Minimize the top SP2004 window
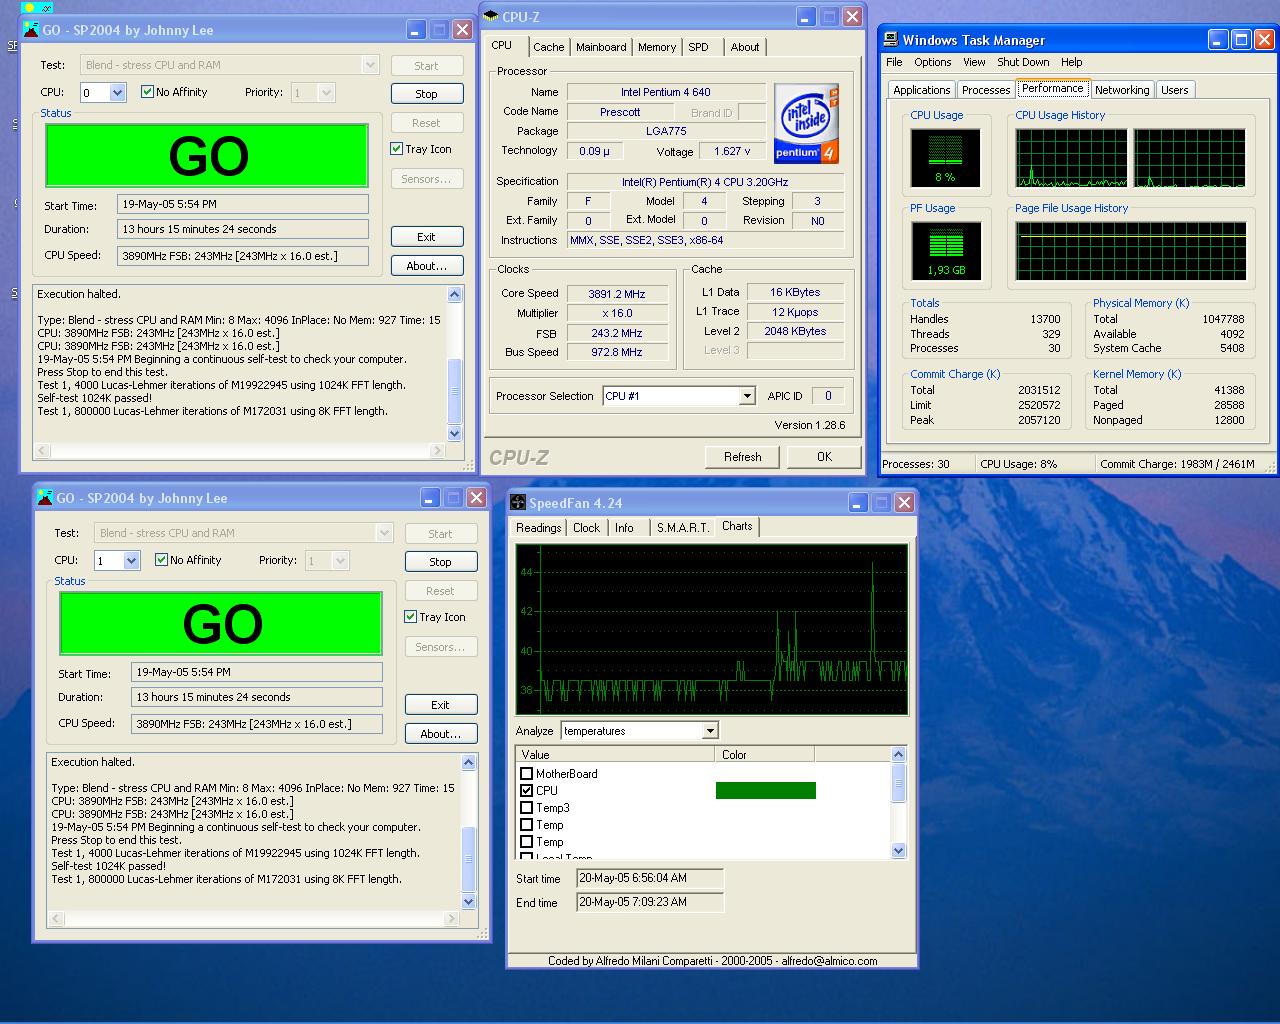Image resolution: width=1280 pixels, height=1024 pixels. coord(416,30)
